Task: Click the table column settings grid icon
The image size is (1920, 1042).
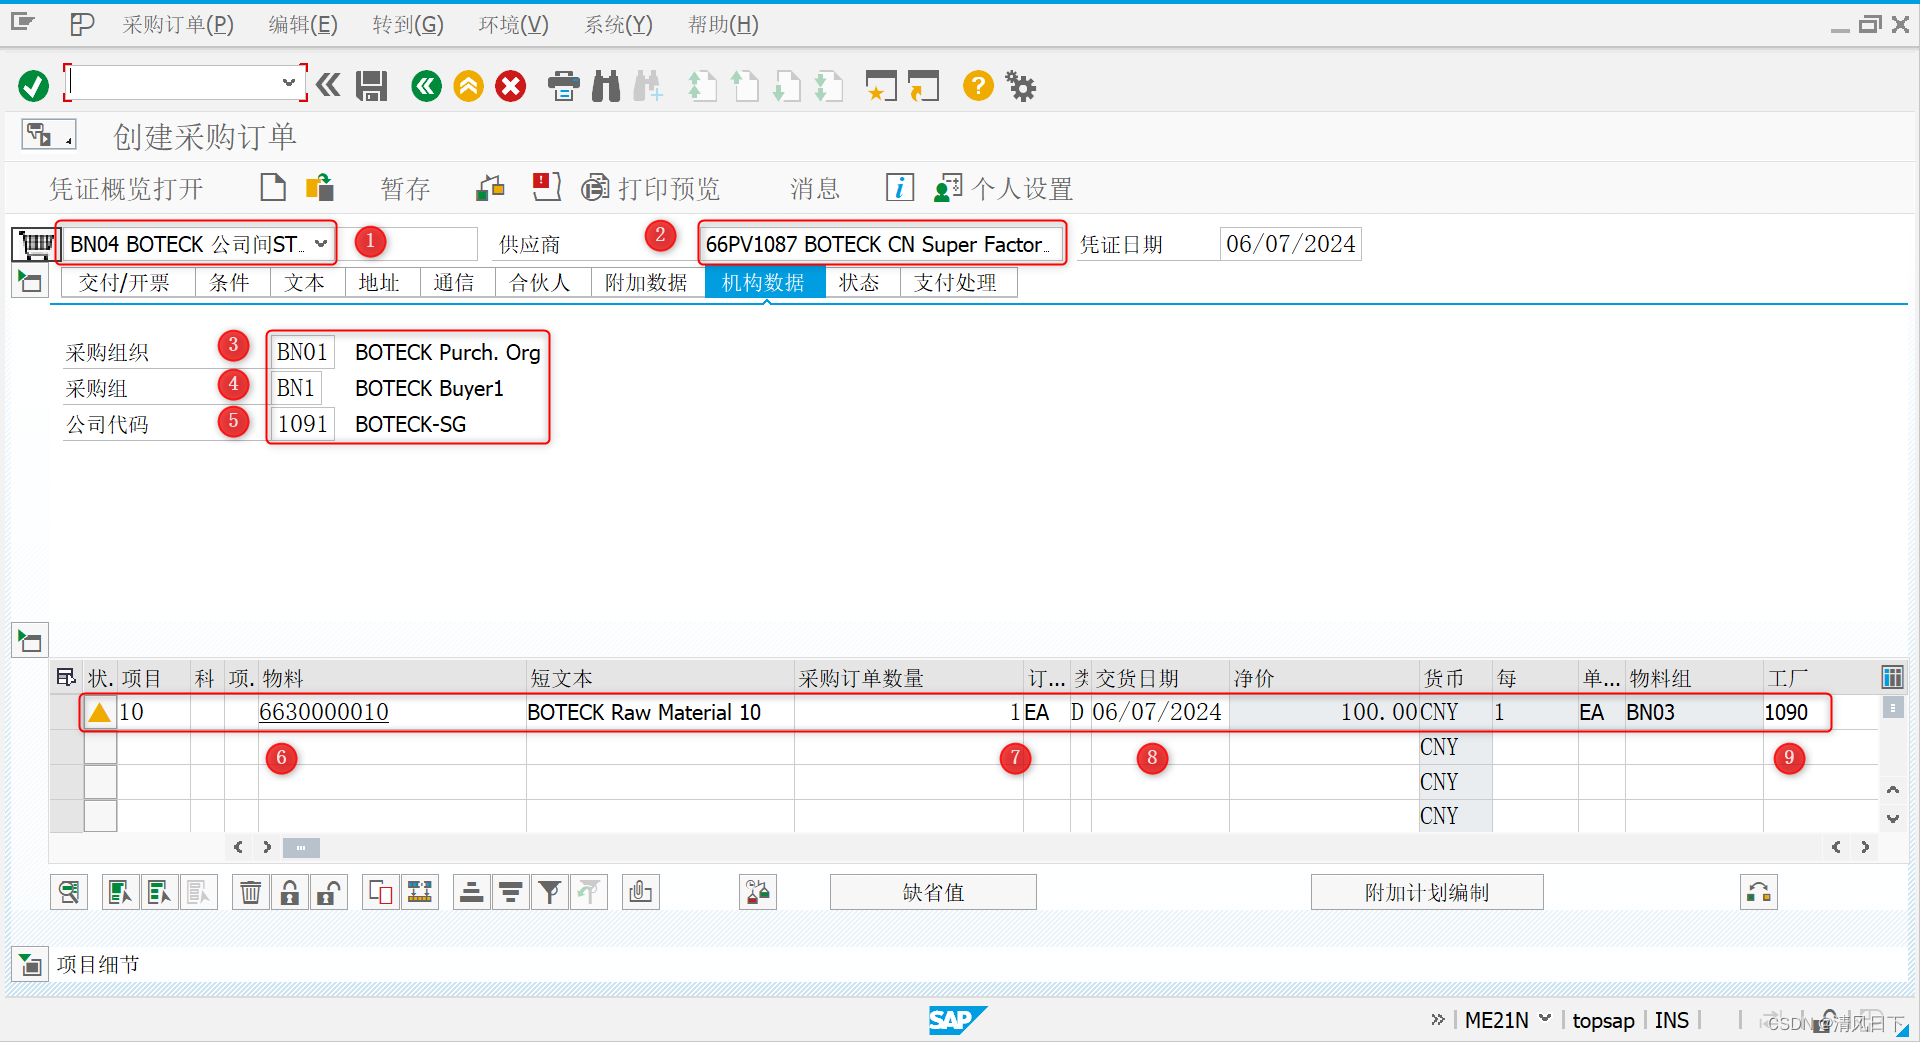Action: [1892, 678]
